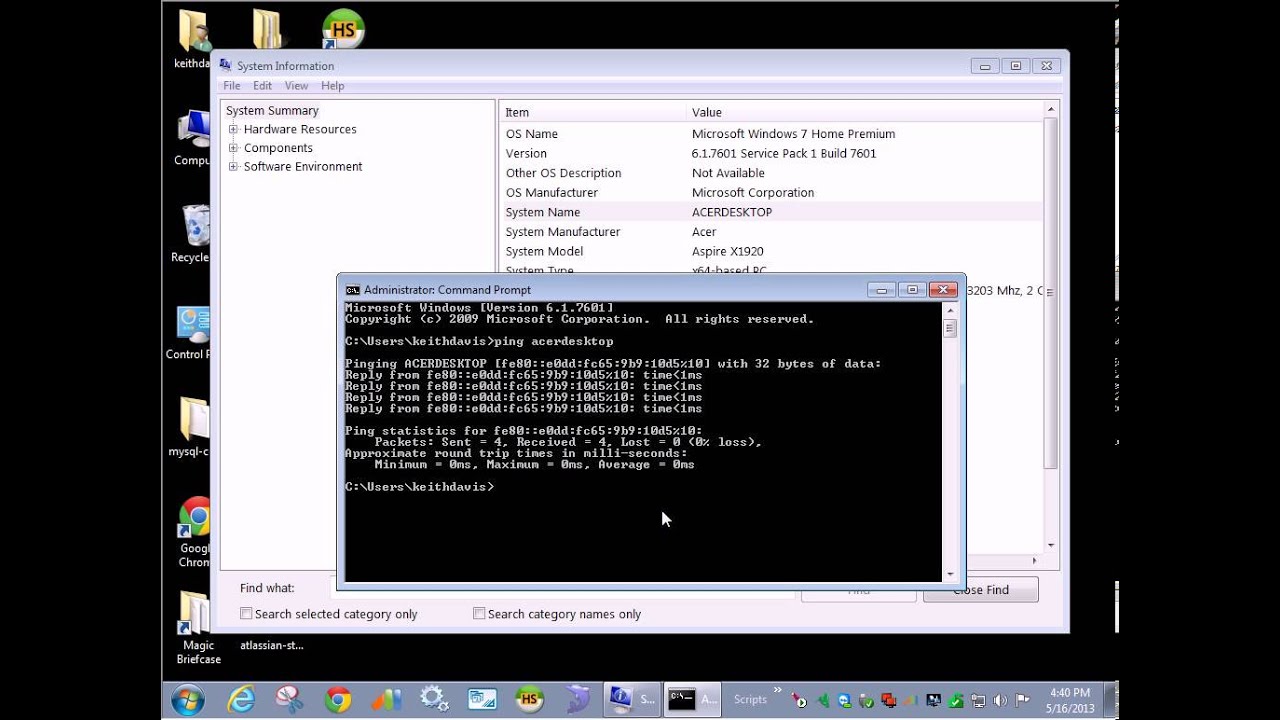Viewport: 1280px width, 720px height.
Task: Select the Other OS Description row
Action: [770, 173]
